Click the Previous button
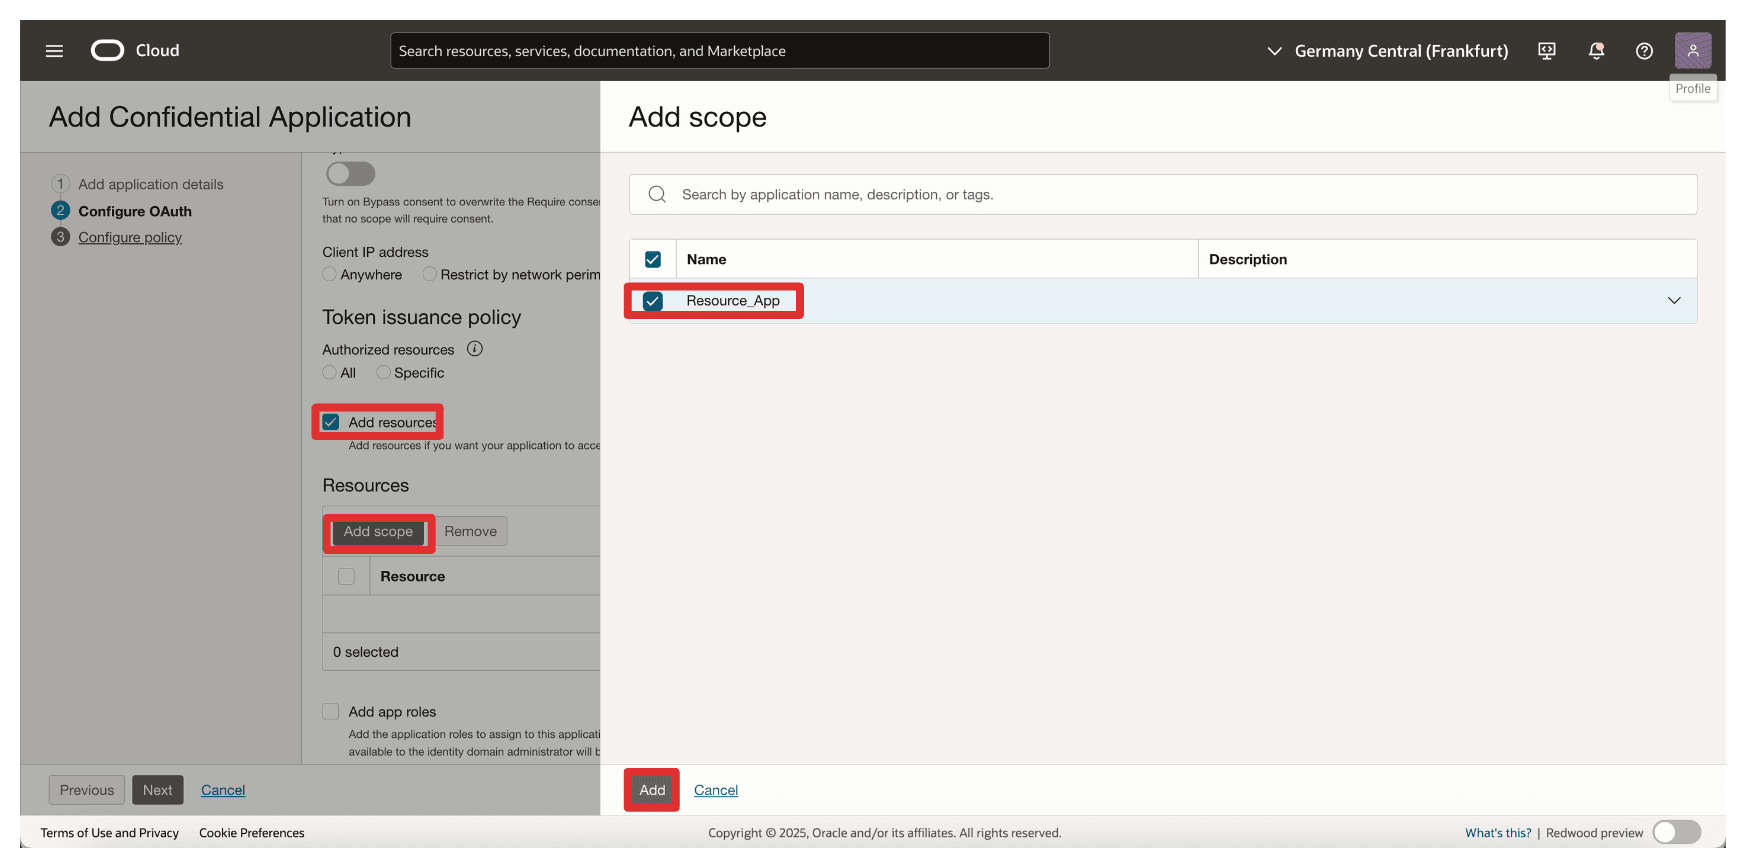 87,790
